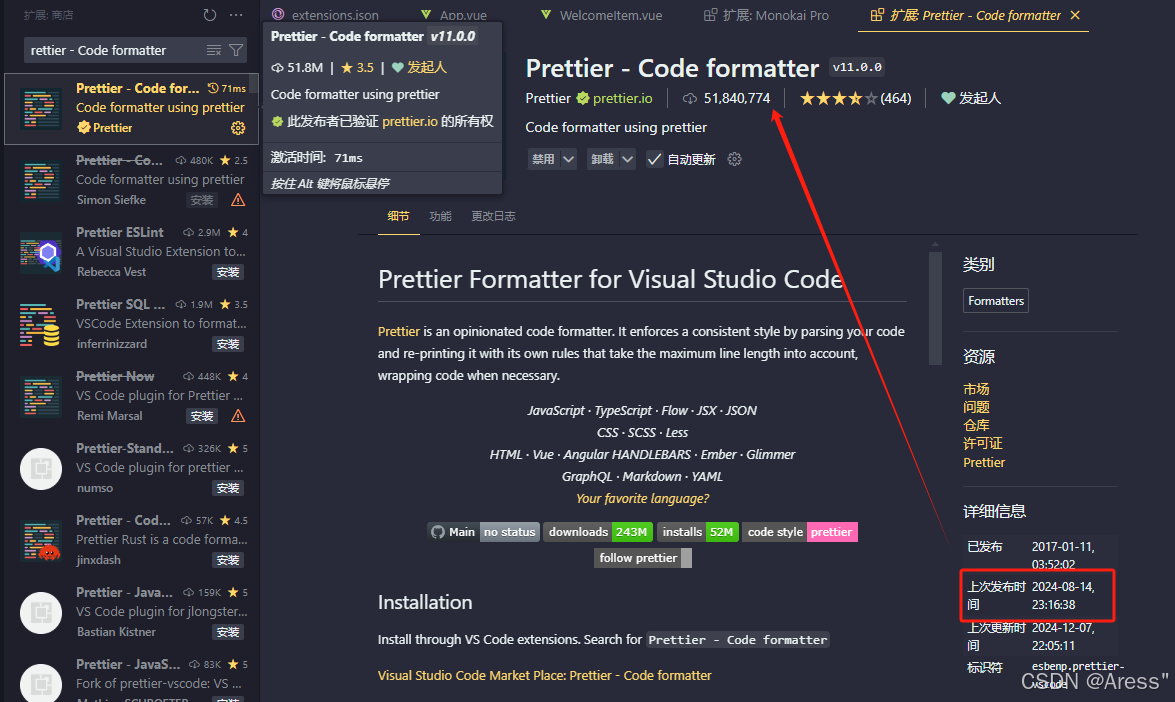Click the manage gear next to auto update
Viewport: 1175px width, 702px height.
[734, 159]
